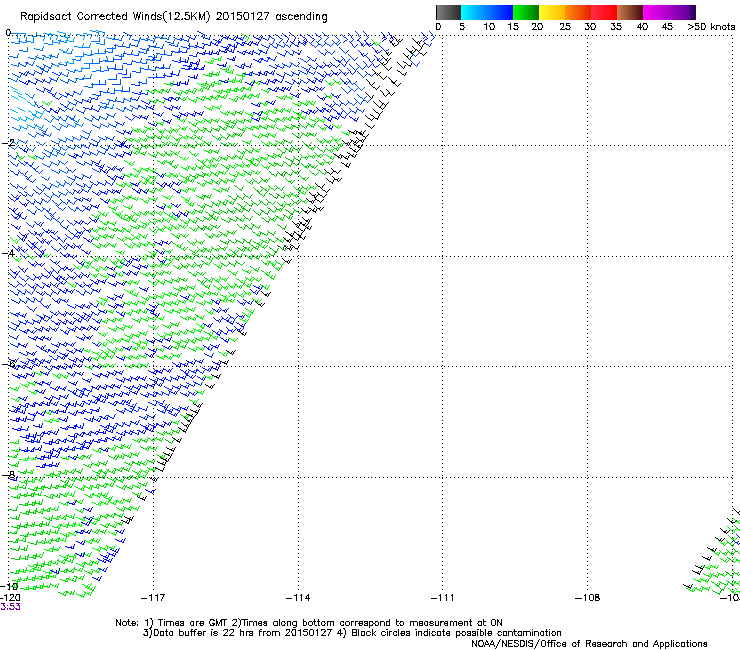
Task: Click the '10' legend scale number
Action: tap(489, 27)
